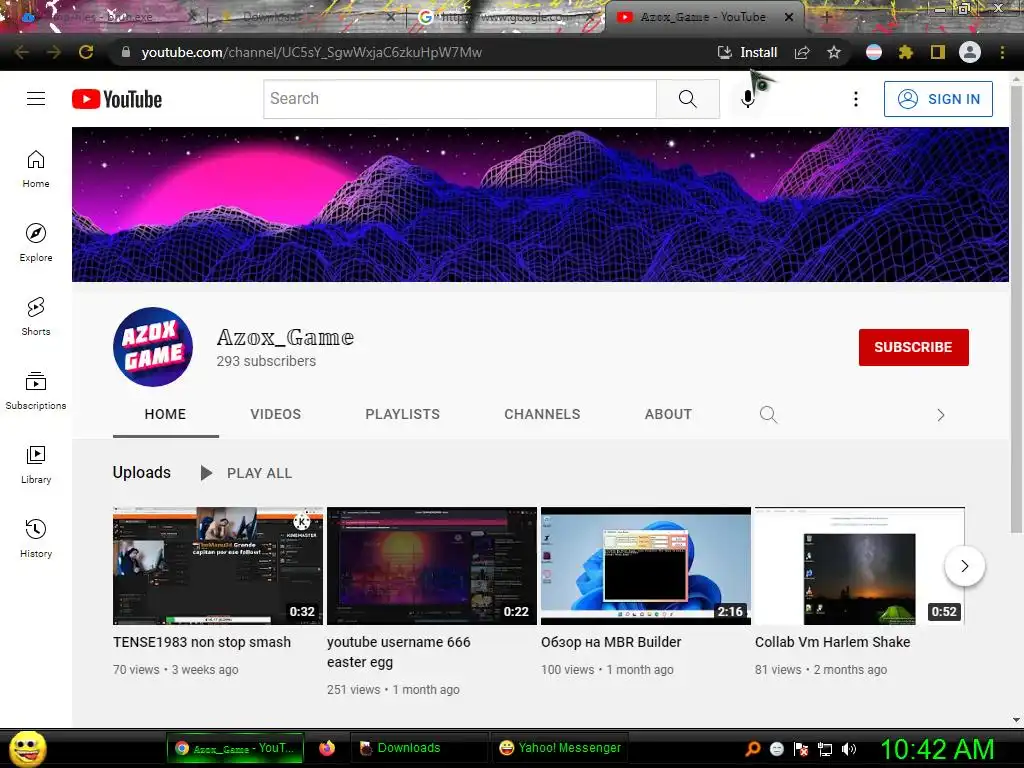Open Subscriptions in the sidebar
This screenshot has height=768, width=1024.
(x=36, y=391)
